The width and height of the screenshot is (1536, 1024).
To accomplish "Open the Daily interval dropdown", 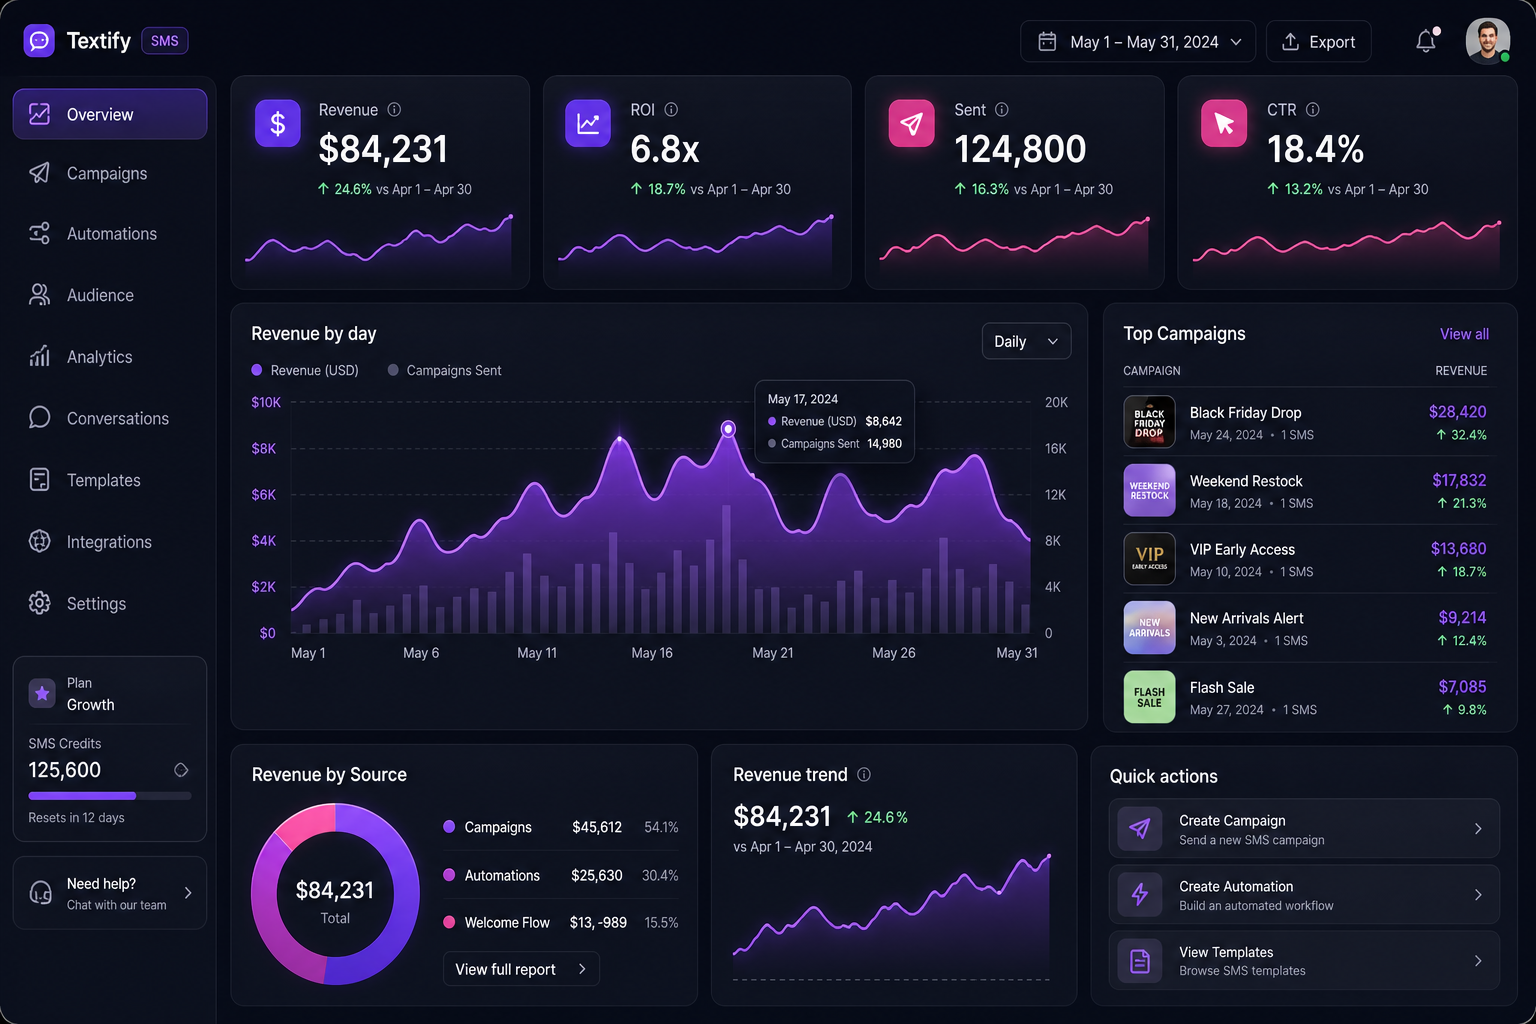I will tap(1026, 341).
